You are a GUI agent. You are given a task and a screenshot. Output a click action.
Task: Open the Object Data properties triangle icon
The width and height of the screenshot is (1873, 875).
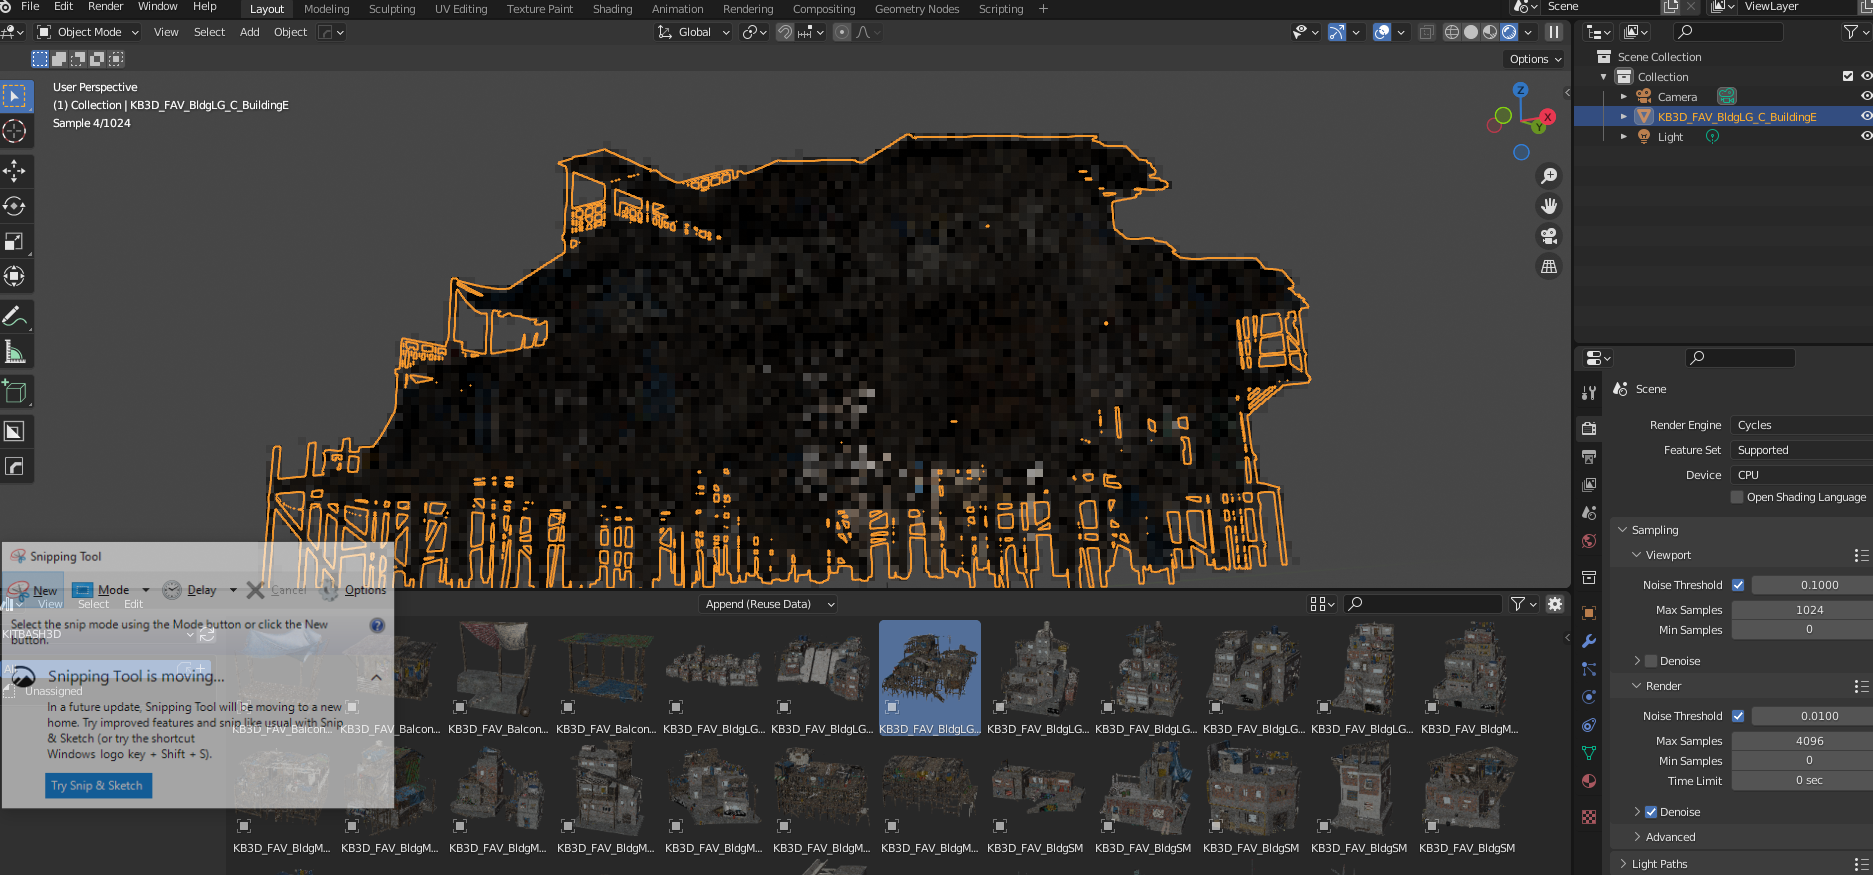[x=1589, y=753]
